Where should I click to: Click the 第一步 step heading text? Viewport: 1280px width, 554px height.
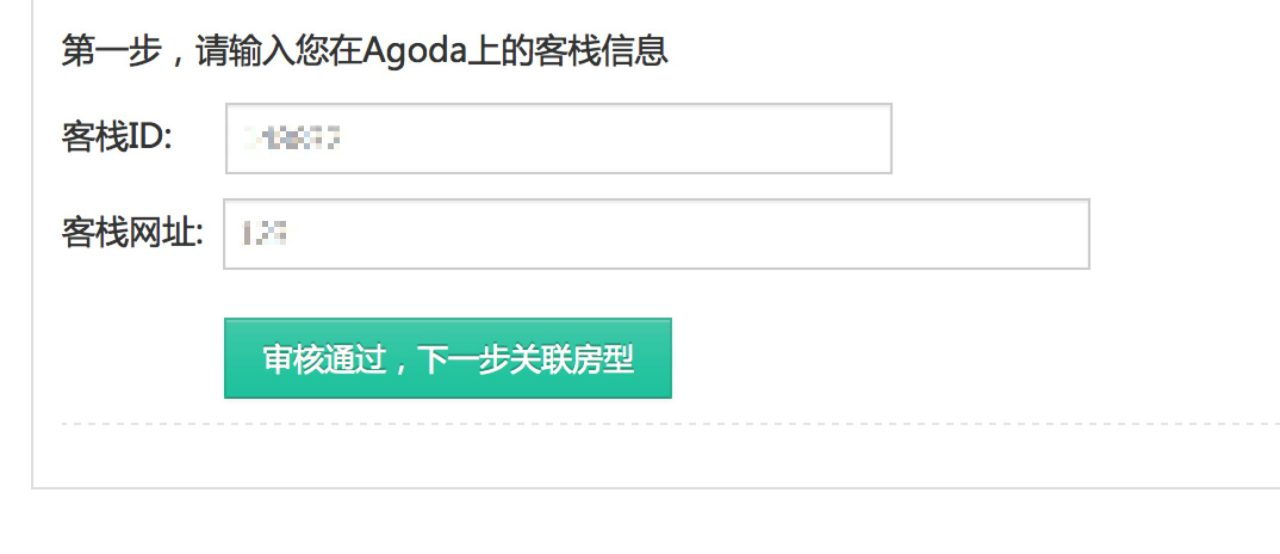(x=111, y=51)
